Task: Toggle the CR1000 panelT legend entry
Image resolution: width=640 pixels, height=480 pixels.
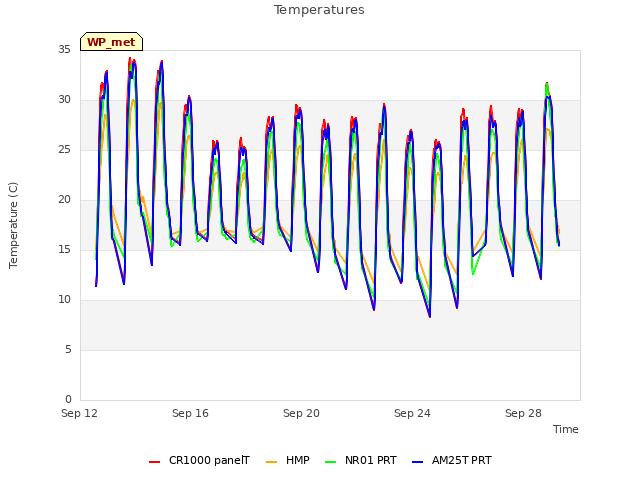Action: click(199, 460)
